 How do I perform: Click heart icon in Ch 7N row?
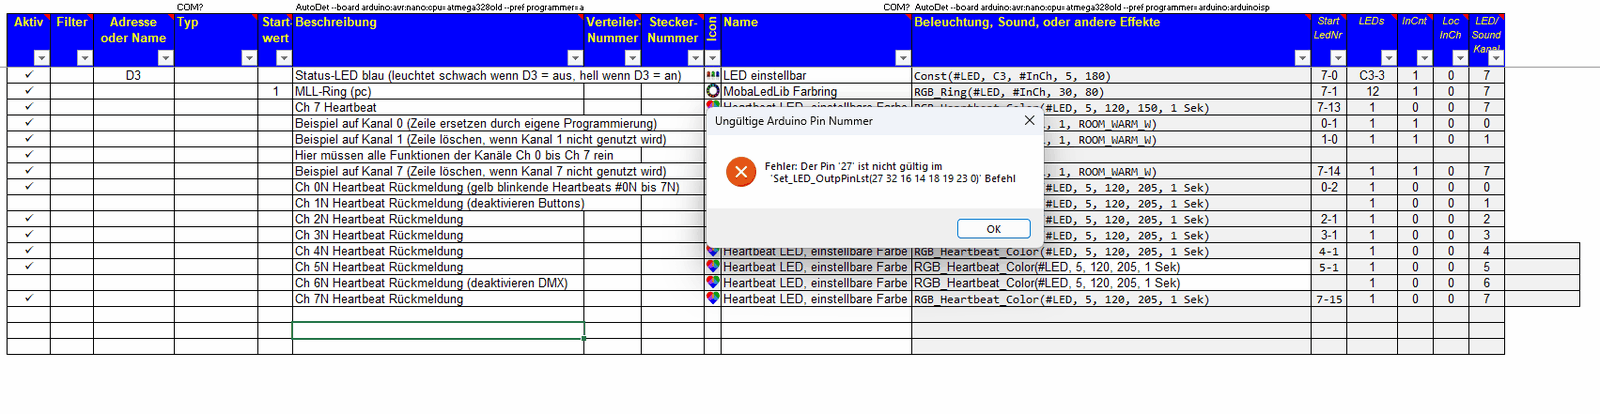[x=713, y=299]
